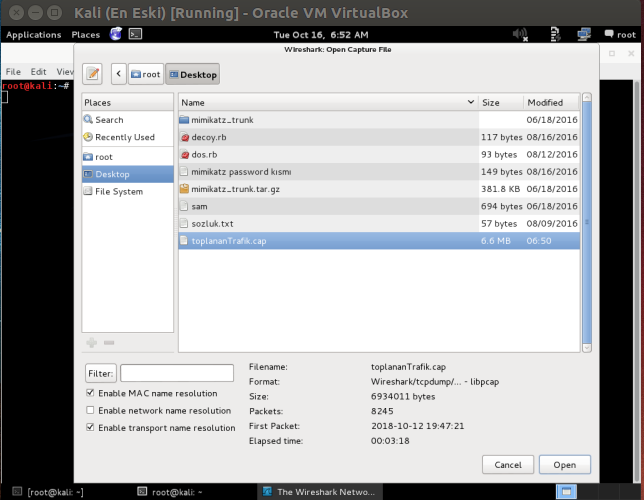Click the 381.8 KB size cell
644x500 pixels.
click(x=501, y=189)
